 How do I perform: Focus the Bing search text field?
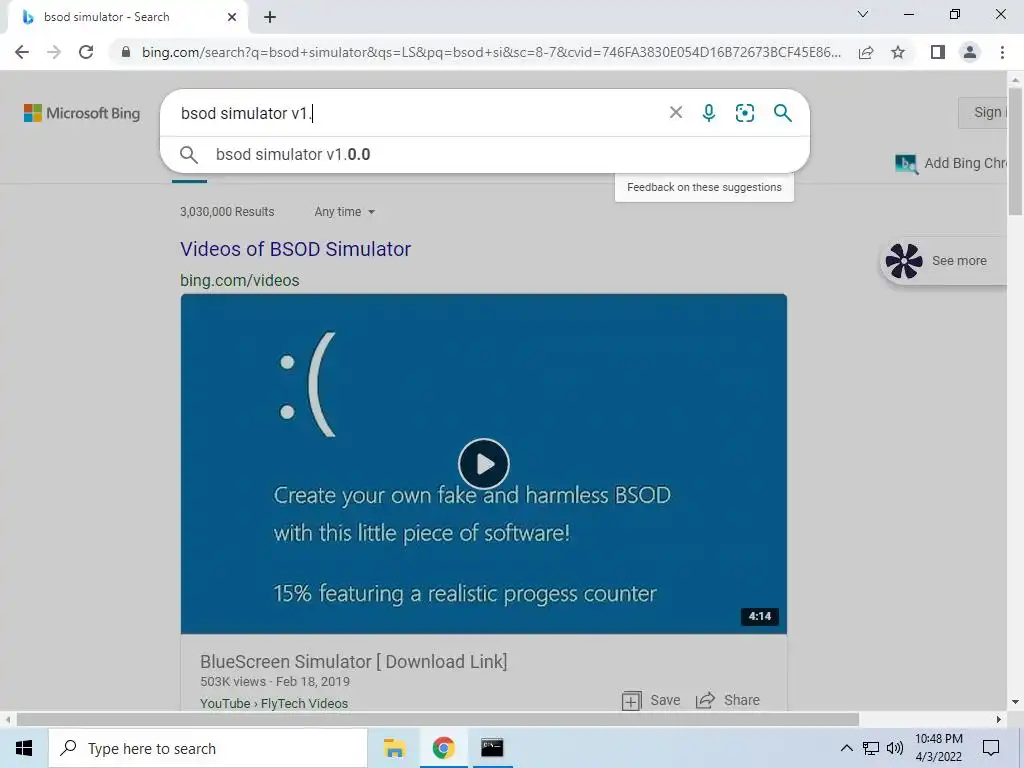point(418,113)
